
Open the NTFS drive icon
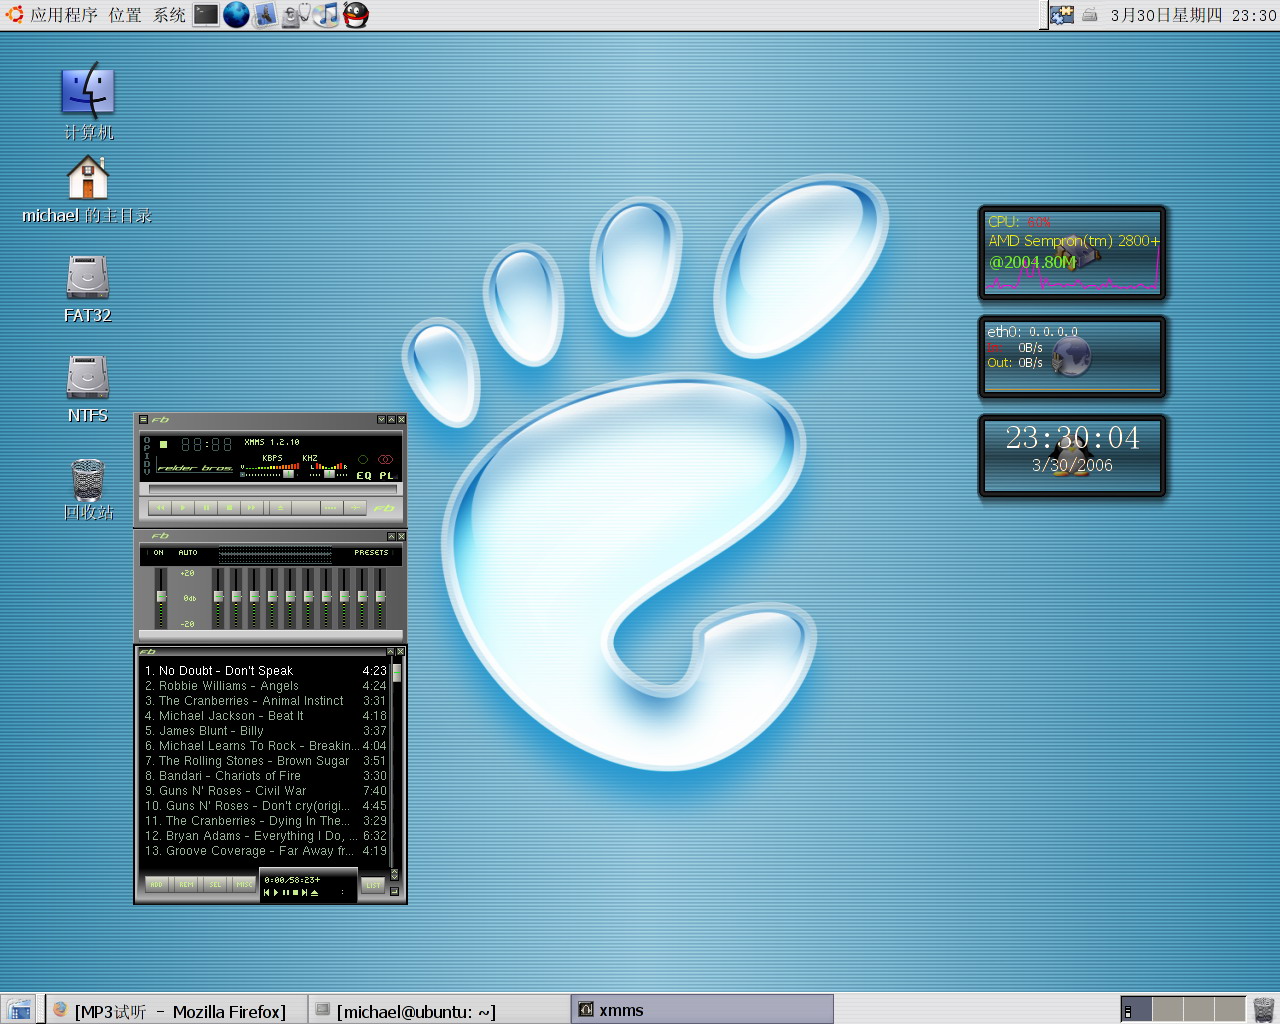[x=87, y=389]
